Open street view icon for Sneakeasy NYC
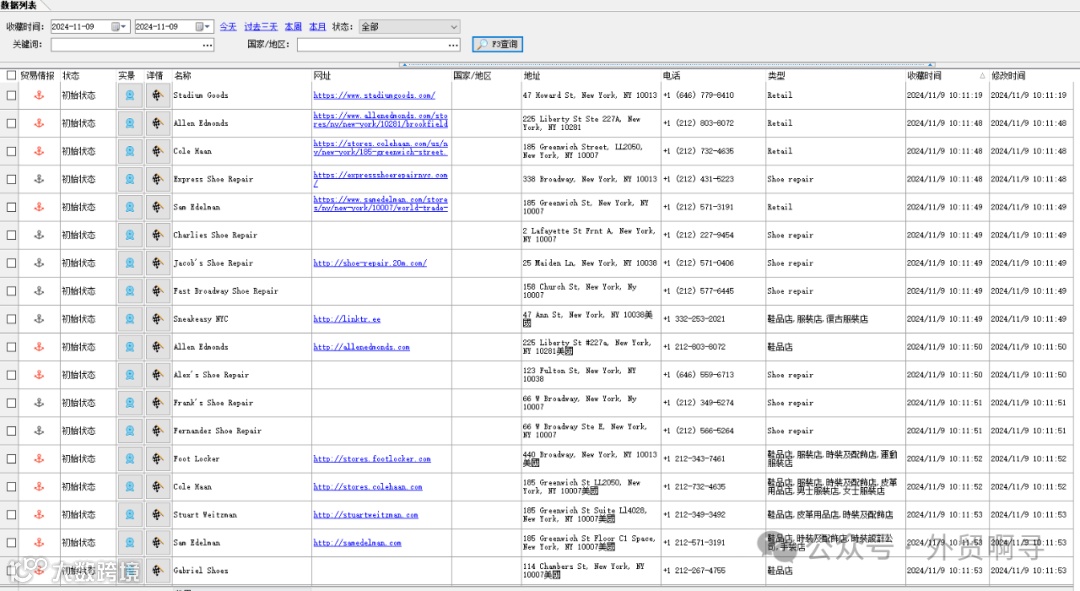The width and height of the screenshot is (1080, 591). (129, 319)
